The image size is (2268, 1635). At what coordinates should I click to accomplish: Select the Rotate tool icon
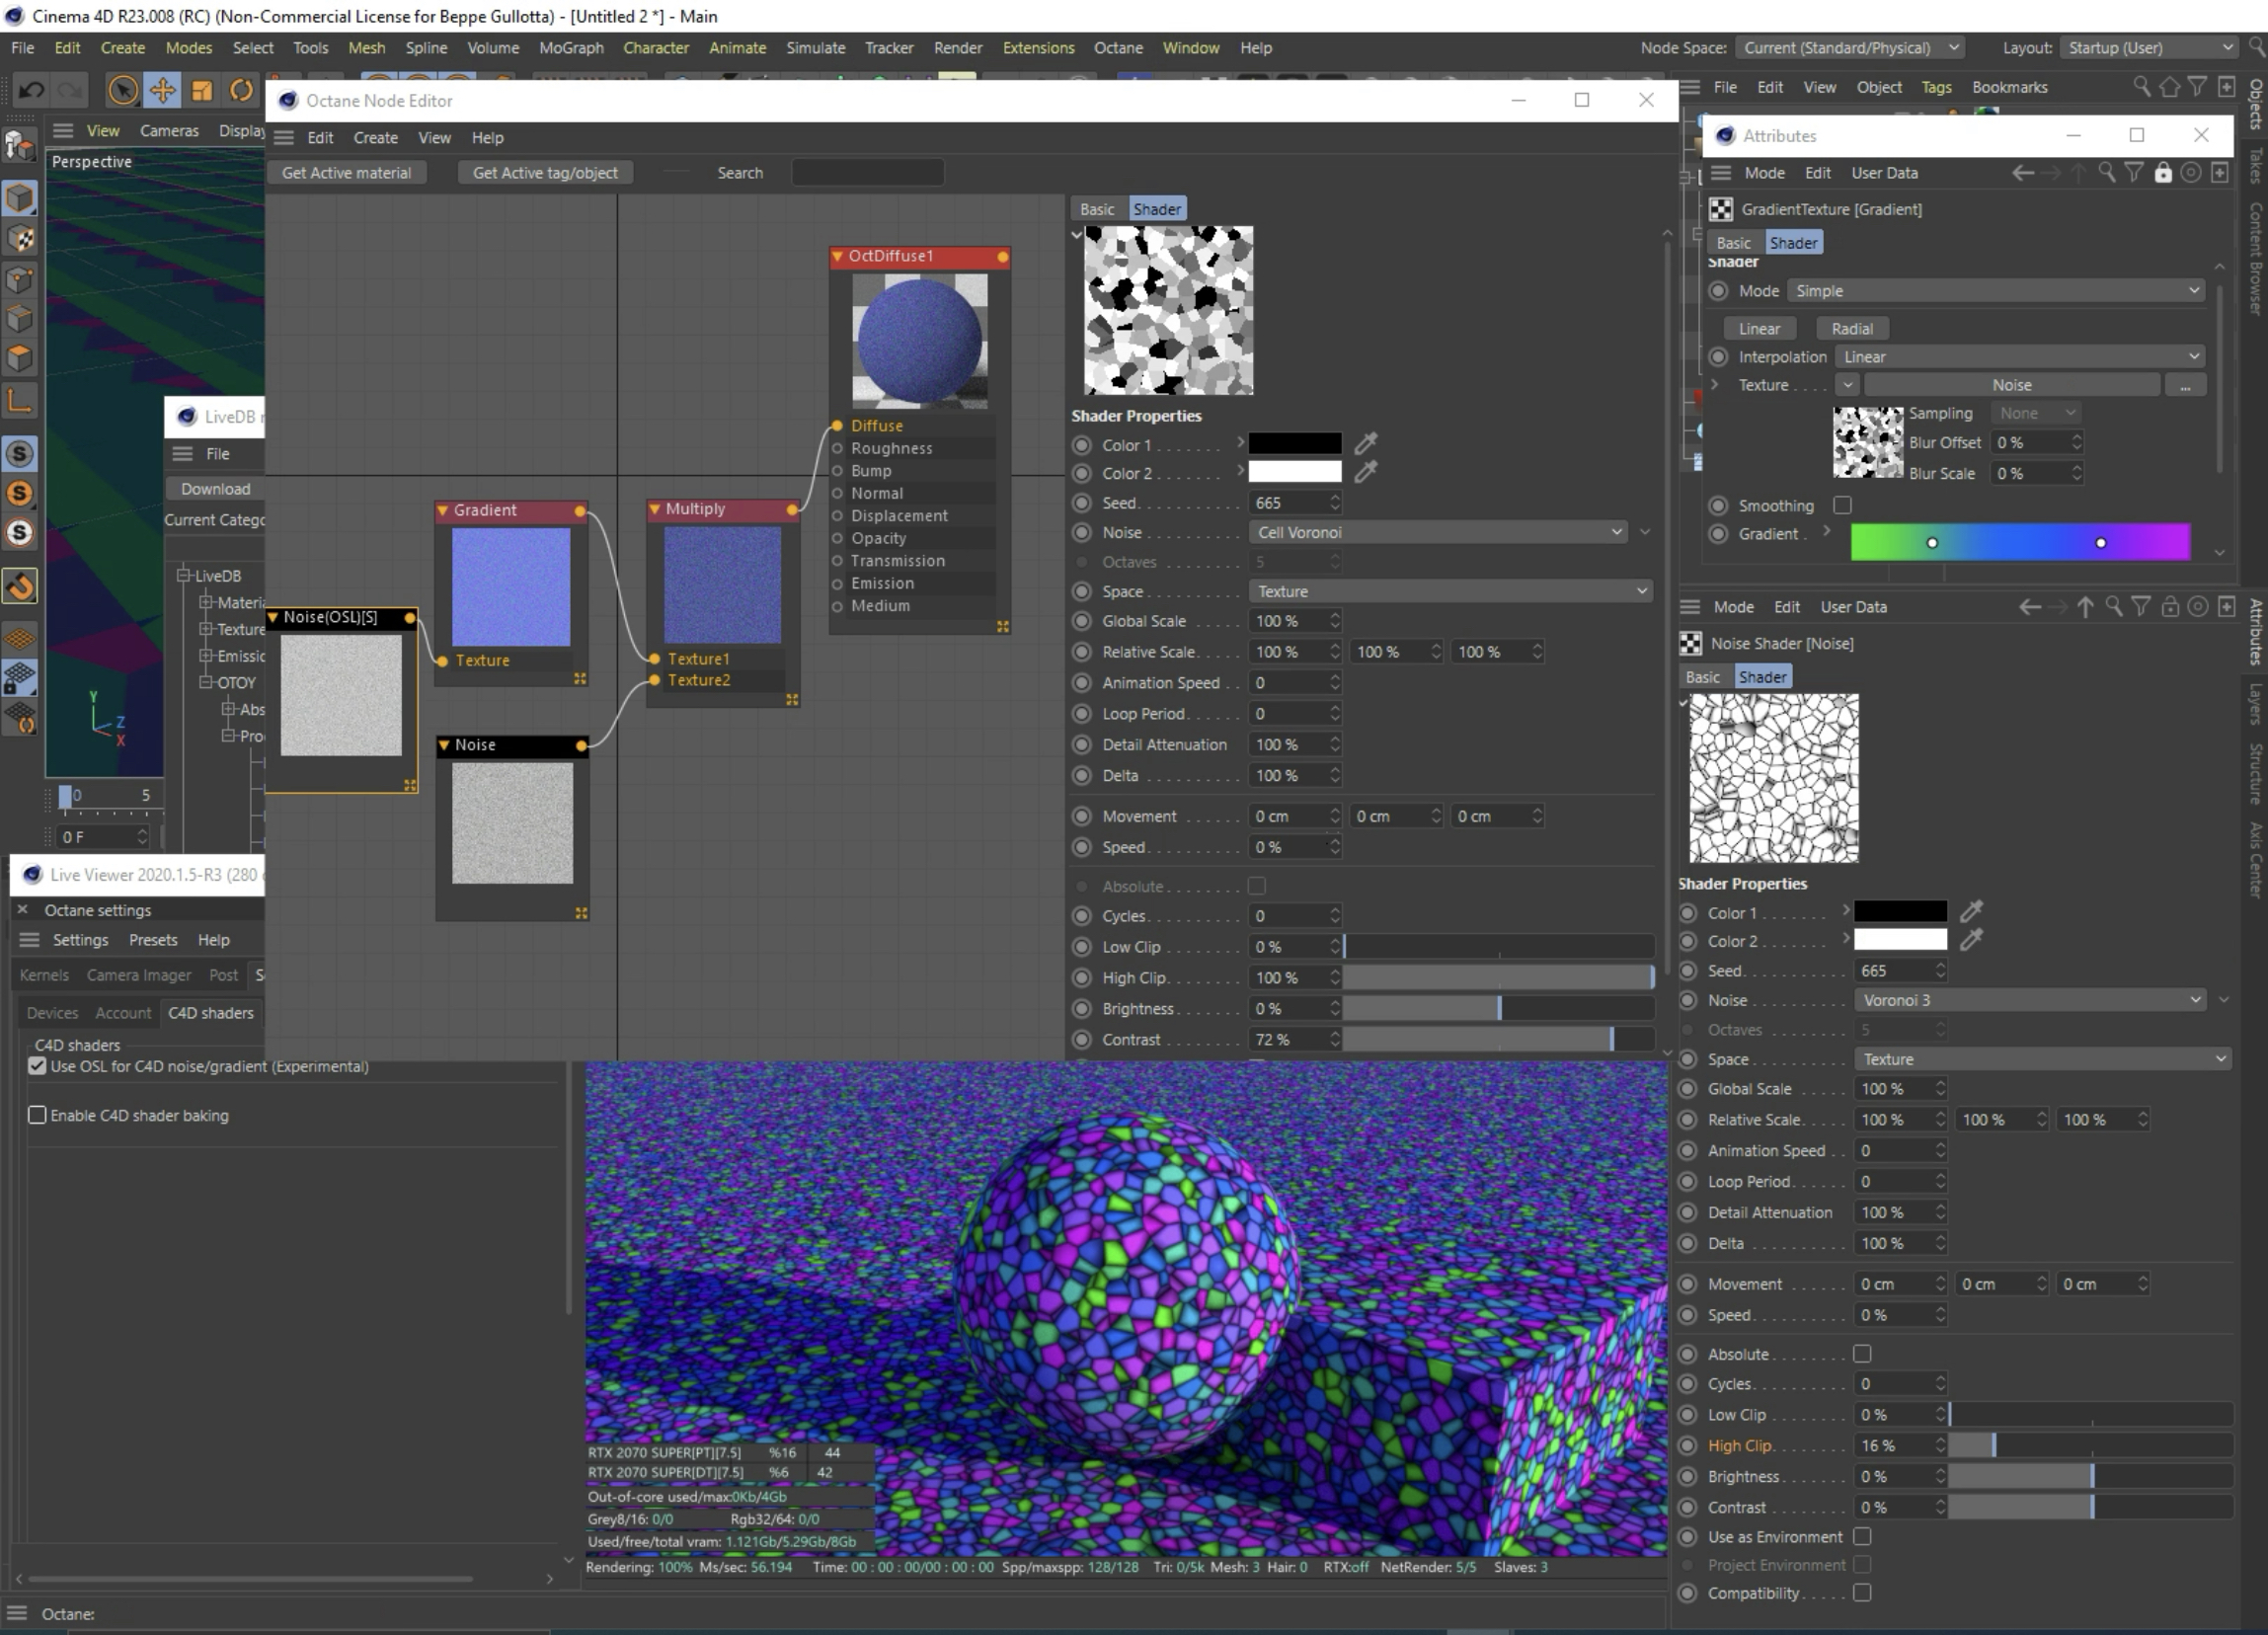pos(241,91)
